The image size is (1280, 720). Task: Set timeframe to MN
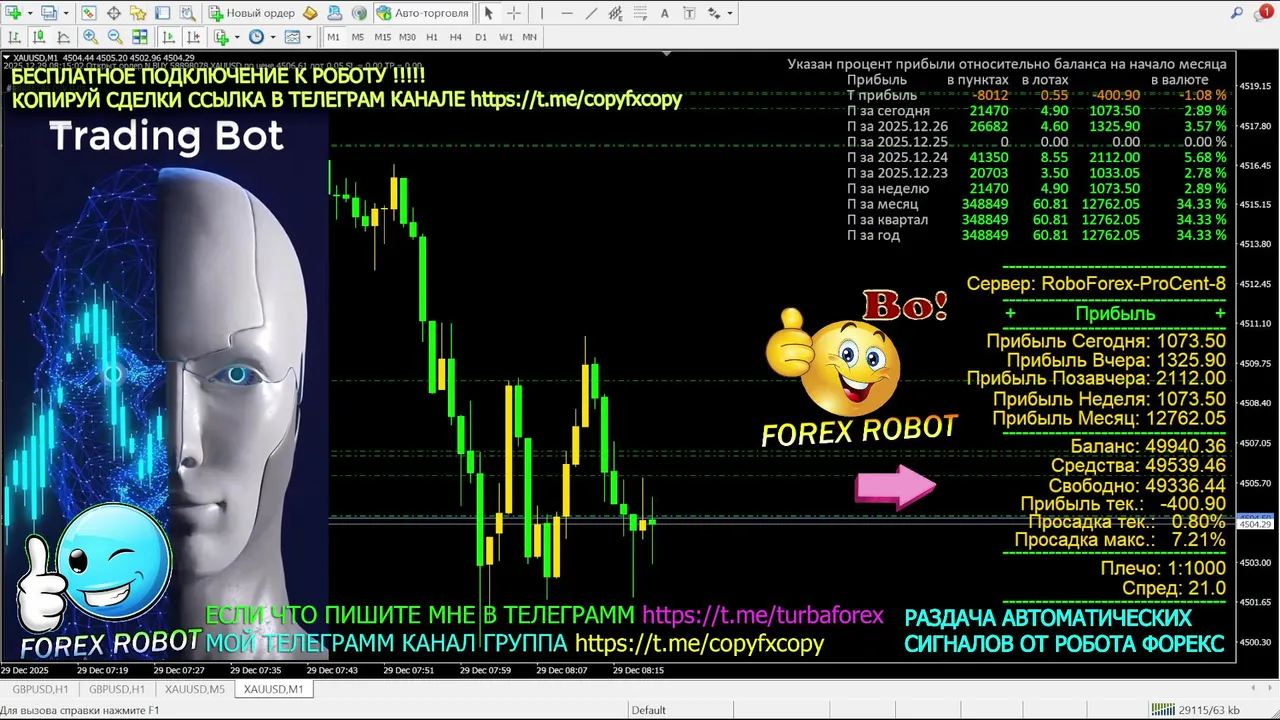click(x=529, y=37)
